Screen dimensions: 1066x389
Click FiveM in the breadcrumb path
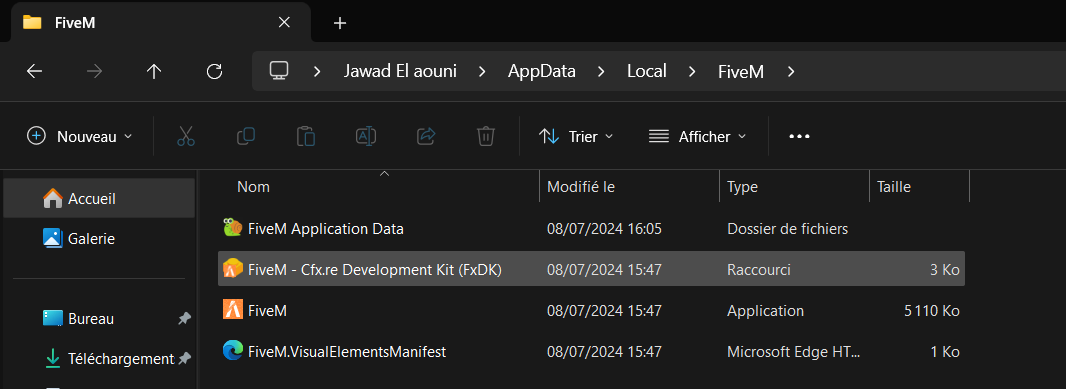(741, 71)
